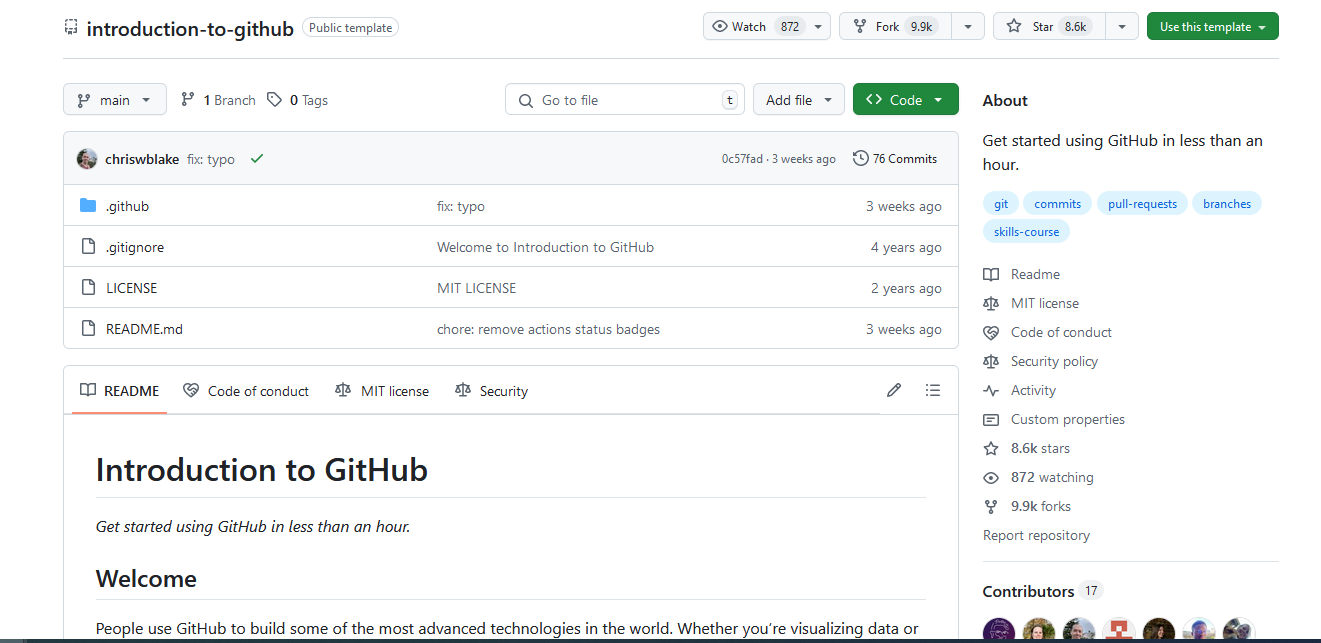Open the Watch notifications dropdown arrow

tap(818, 27)
